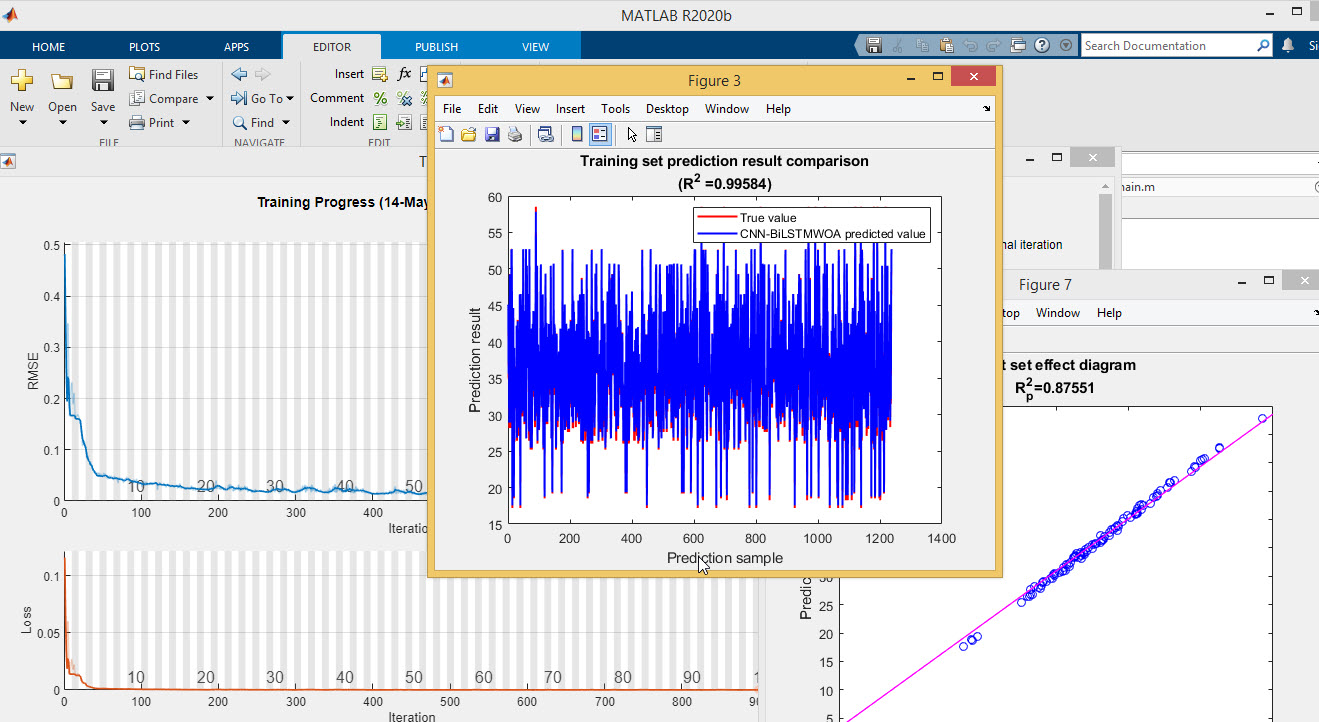
Task: Click the Uncomment icon with blue cross
Action: click(x=405, y=98)
